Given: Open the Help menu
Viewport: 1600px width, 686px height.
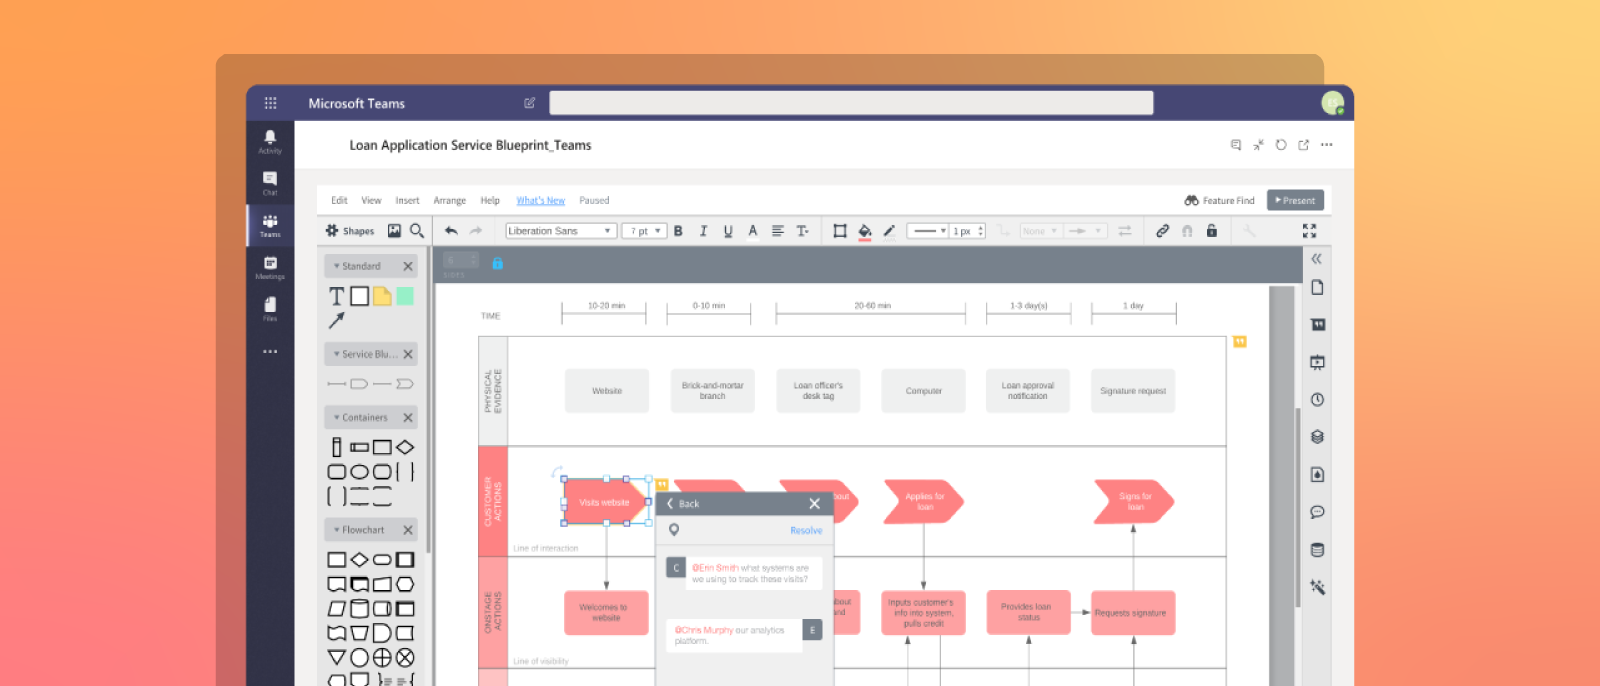Looking at the screenshot, I should [x=490, y=200].
